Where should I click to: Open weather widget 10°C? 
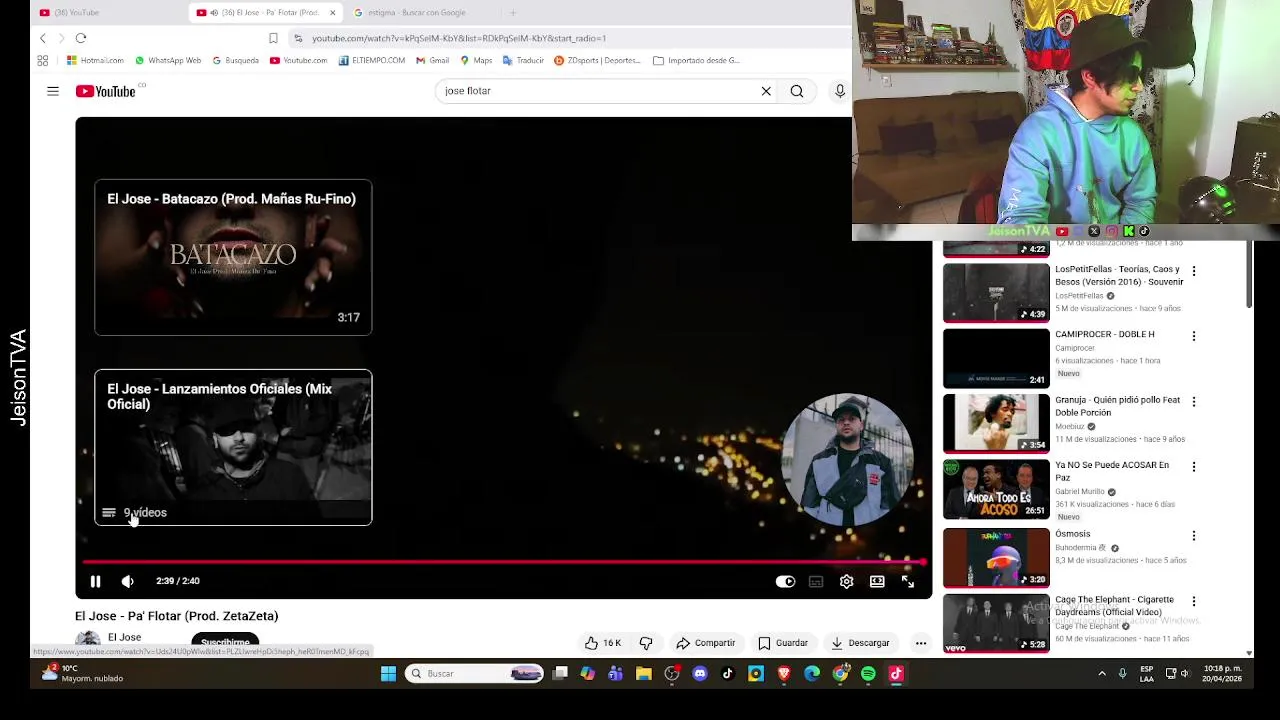[82, 673]
